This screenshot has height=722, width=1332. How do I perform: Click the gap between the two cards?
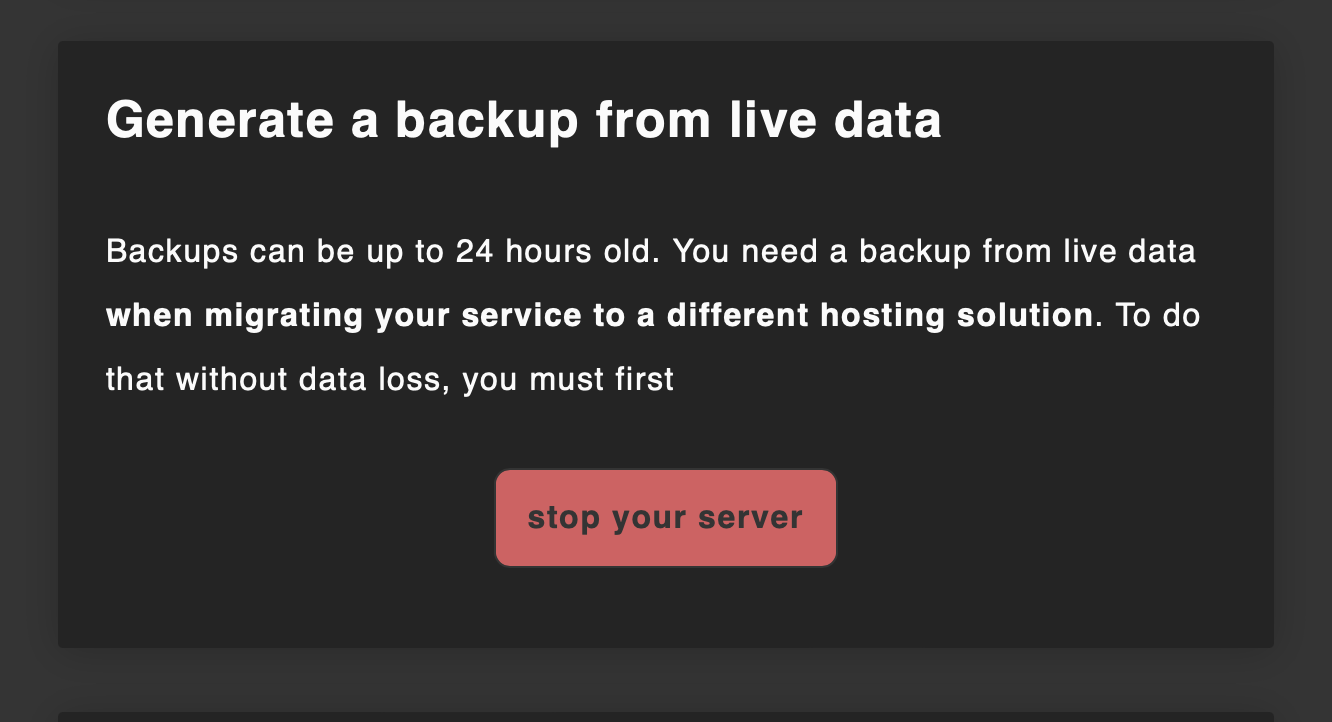tap(665, 675)
